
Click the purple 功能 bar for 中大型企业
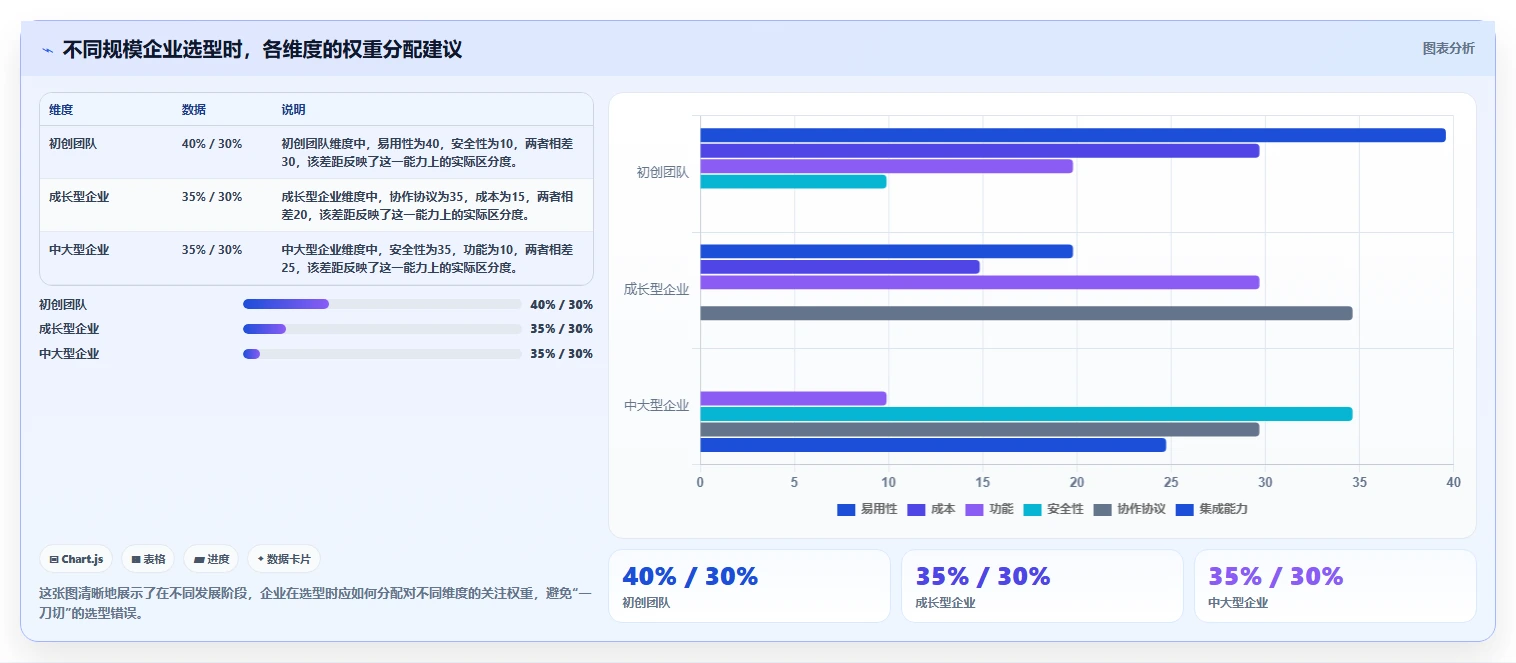(793, 398)
